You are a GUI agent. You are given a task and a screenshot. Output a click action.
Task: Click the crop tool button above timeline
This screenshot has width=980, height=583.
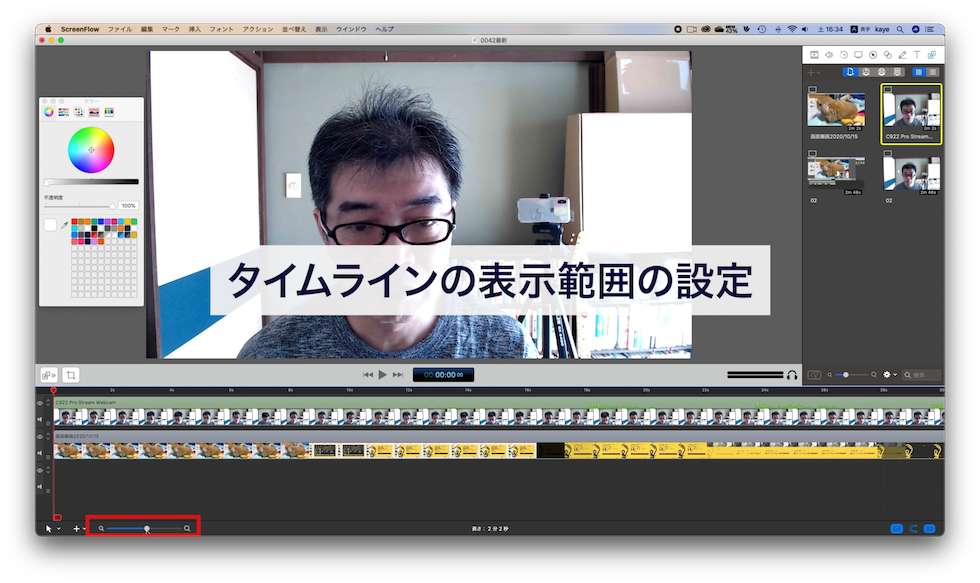pos(71,375)
